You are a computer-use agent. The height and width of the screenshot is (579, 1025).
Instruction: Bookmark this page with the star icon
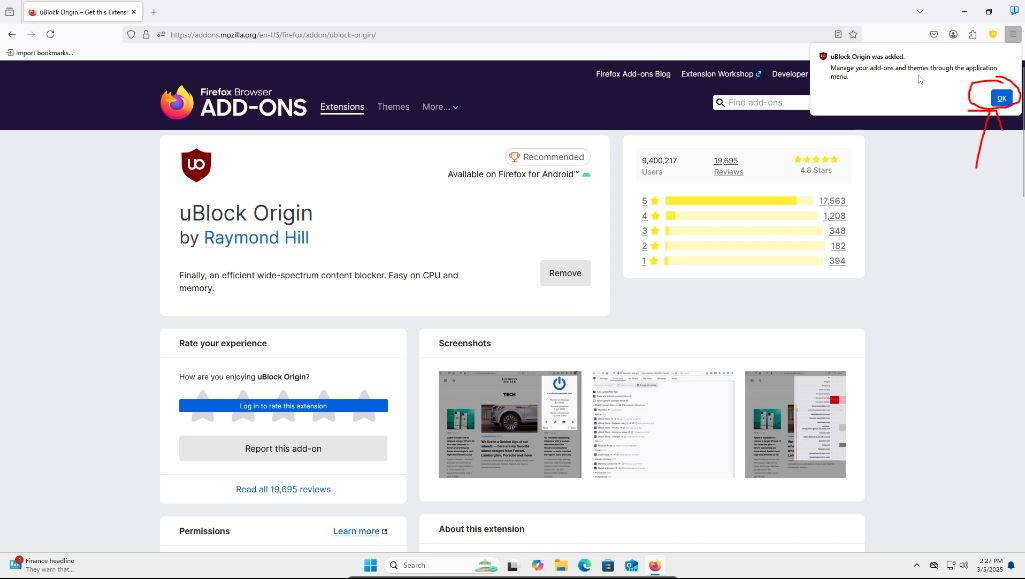[x=853, y=35]
